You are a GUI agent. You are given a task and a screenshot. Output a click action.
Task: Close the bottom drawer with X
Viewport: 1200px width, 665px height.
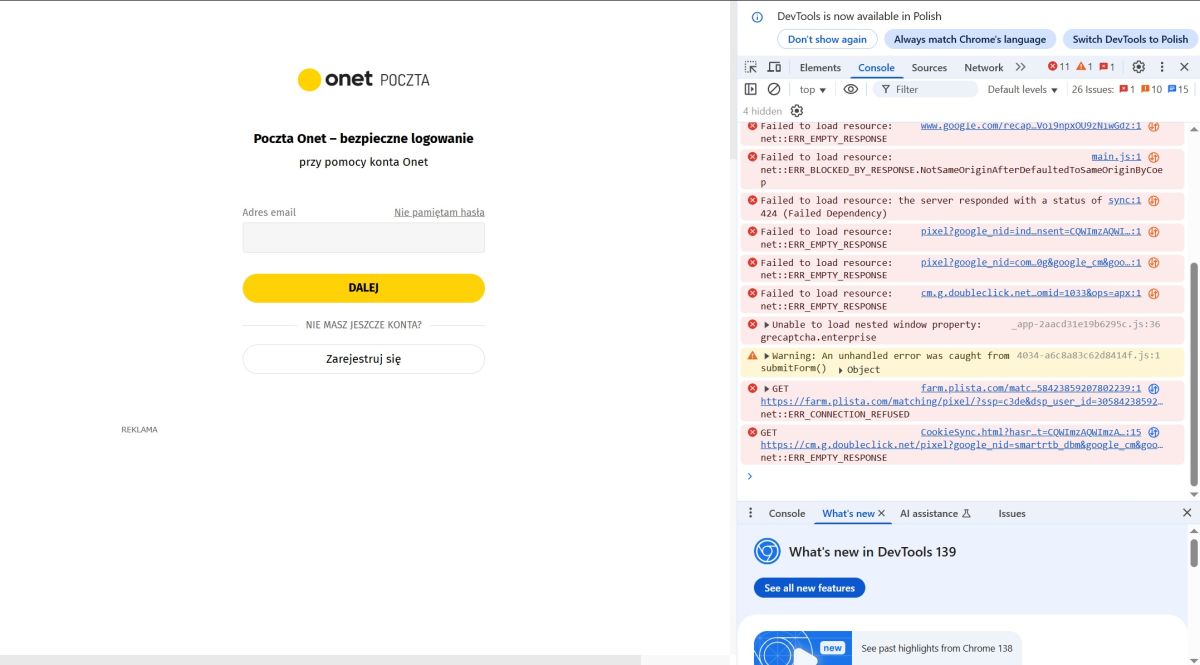coord(1187,513)
